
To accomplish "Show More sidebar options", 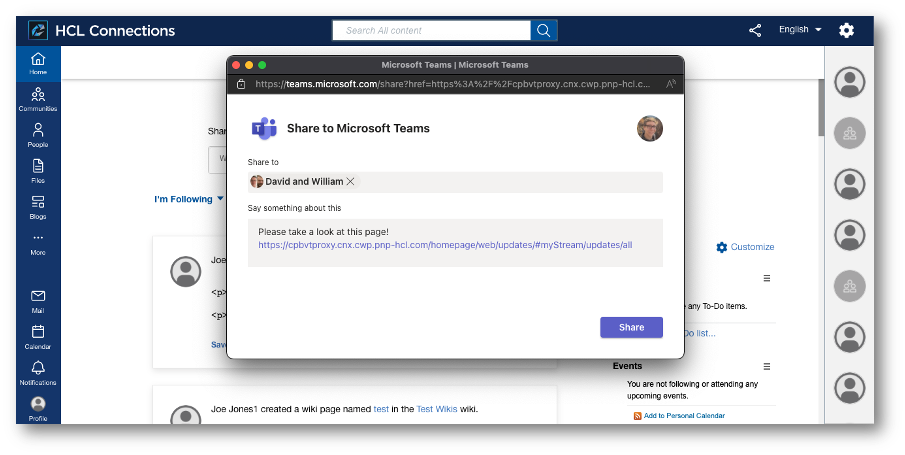I will coord(38,244).
